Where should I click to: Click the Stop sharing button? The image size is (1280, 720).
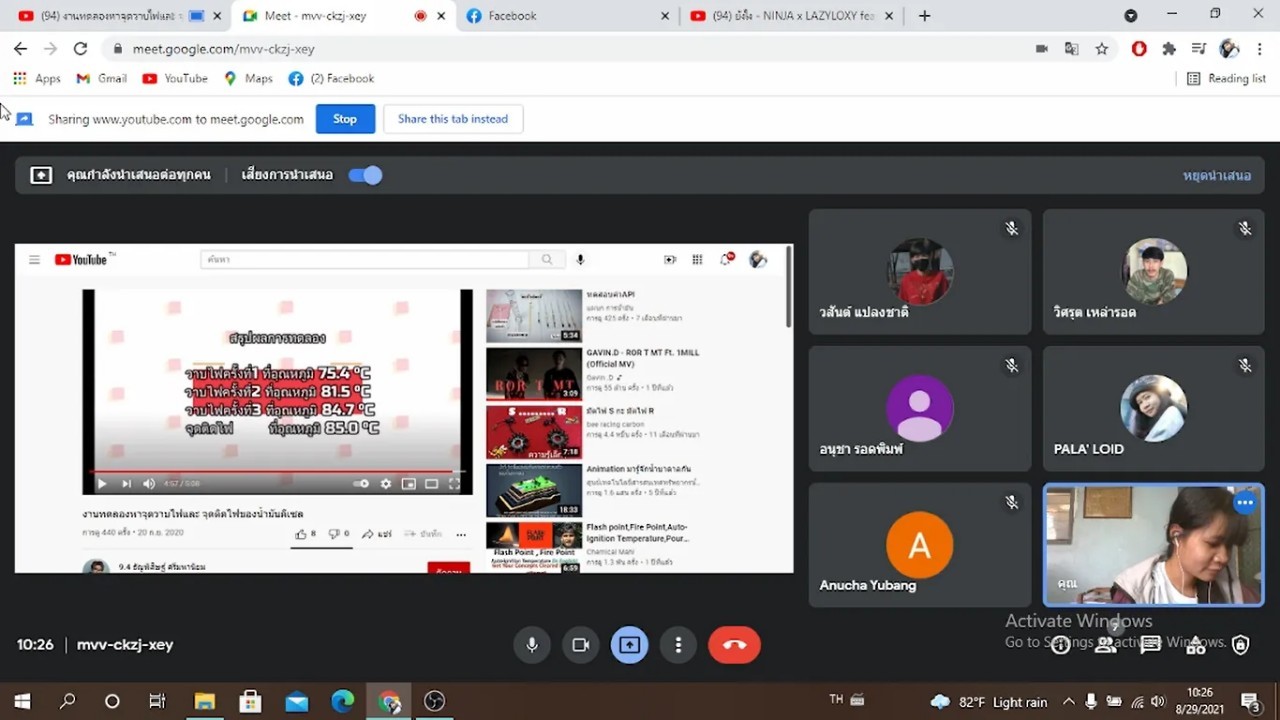click(x=344, y=119)
